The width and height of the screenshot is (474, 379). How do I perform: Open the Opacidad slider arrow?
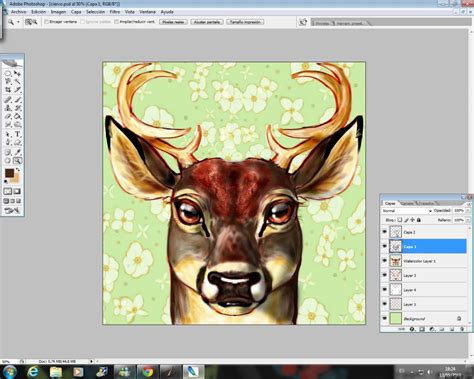click(468, 211)
